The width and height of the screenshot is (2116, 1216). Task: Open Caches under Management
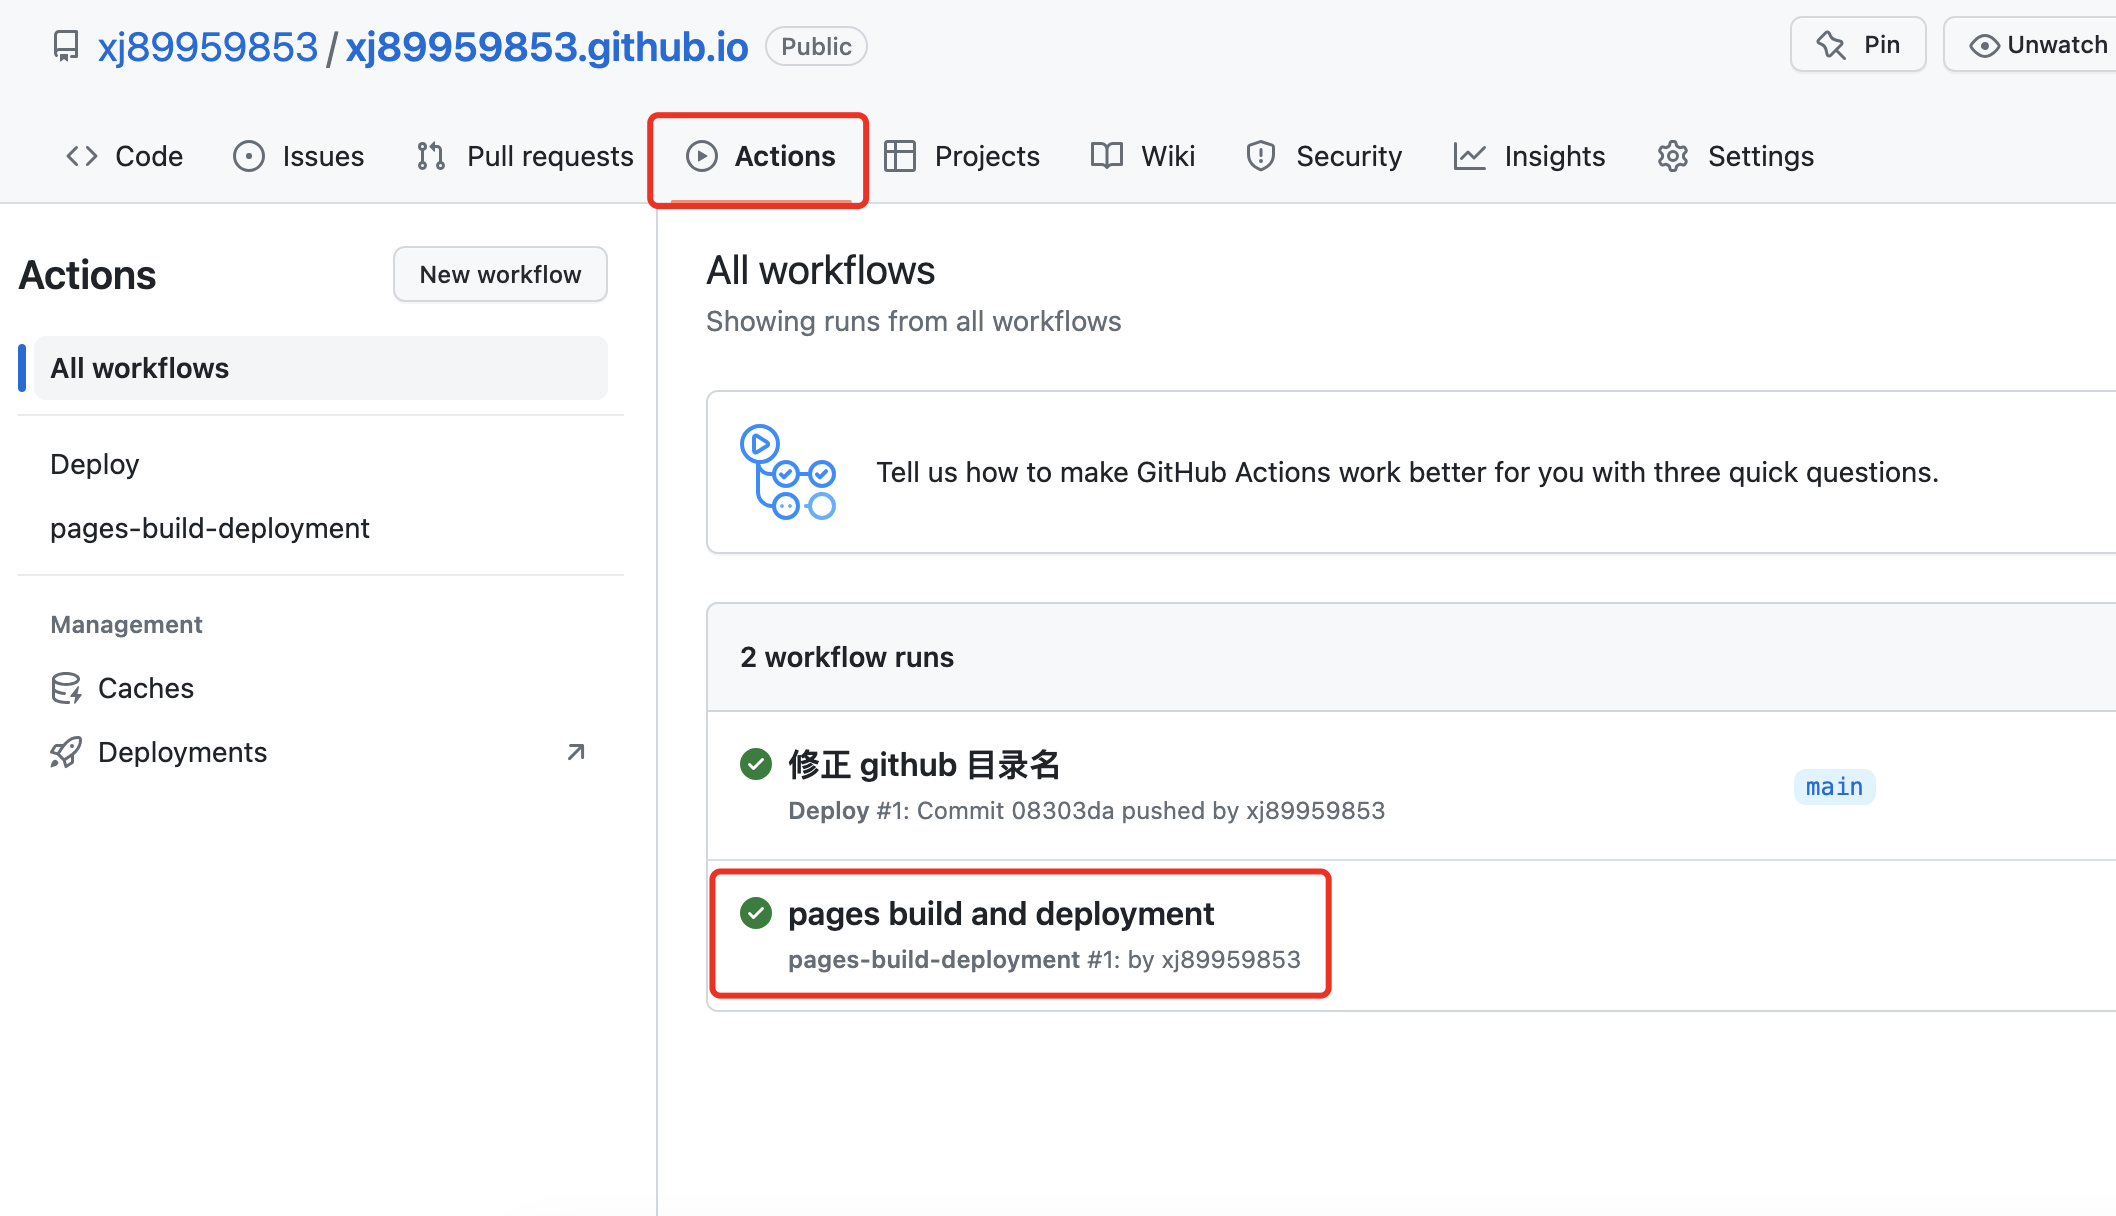pos(146,688)
